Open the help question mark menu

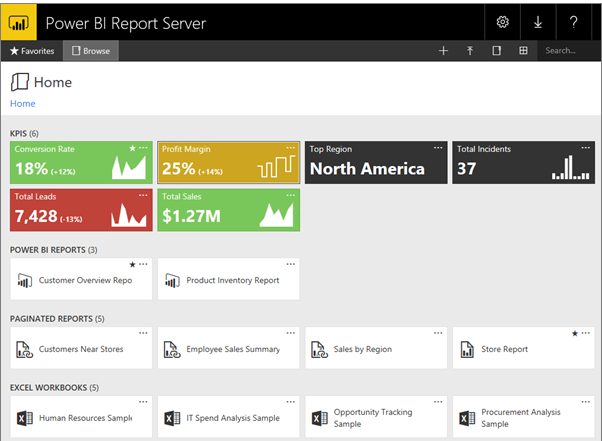click(x=573, y=22)
